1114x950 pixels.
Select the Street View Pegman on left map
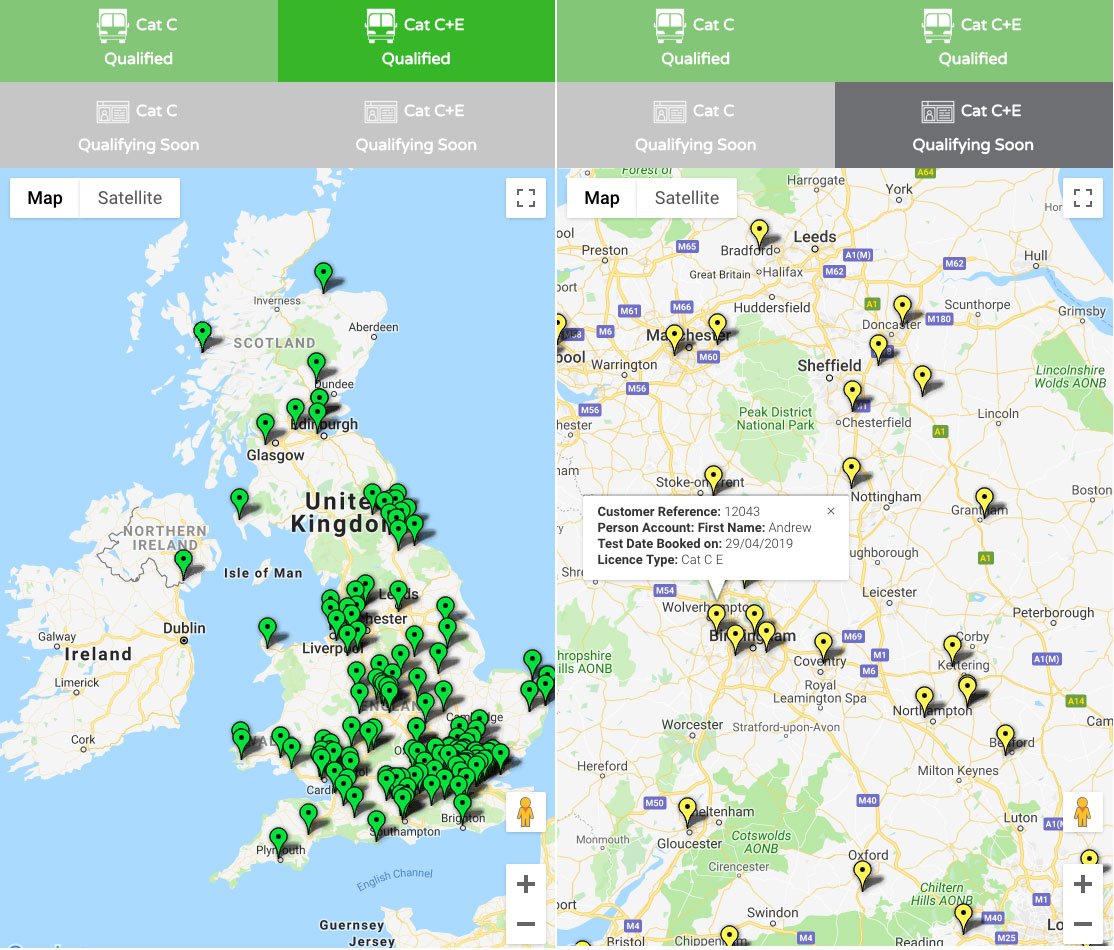click(526, 812)
